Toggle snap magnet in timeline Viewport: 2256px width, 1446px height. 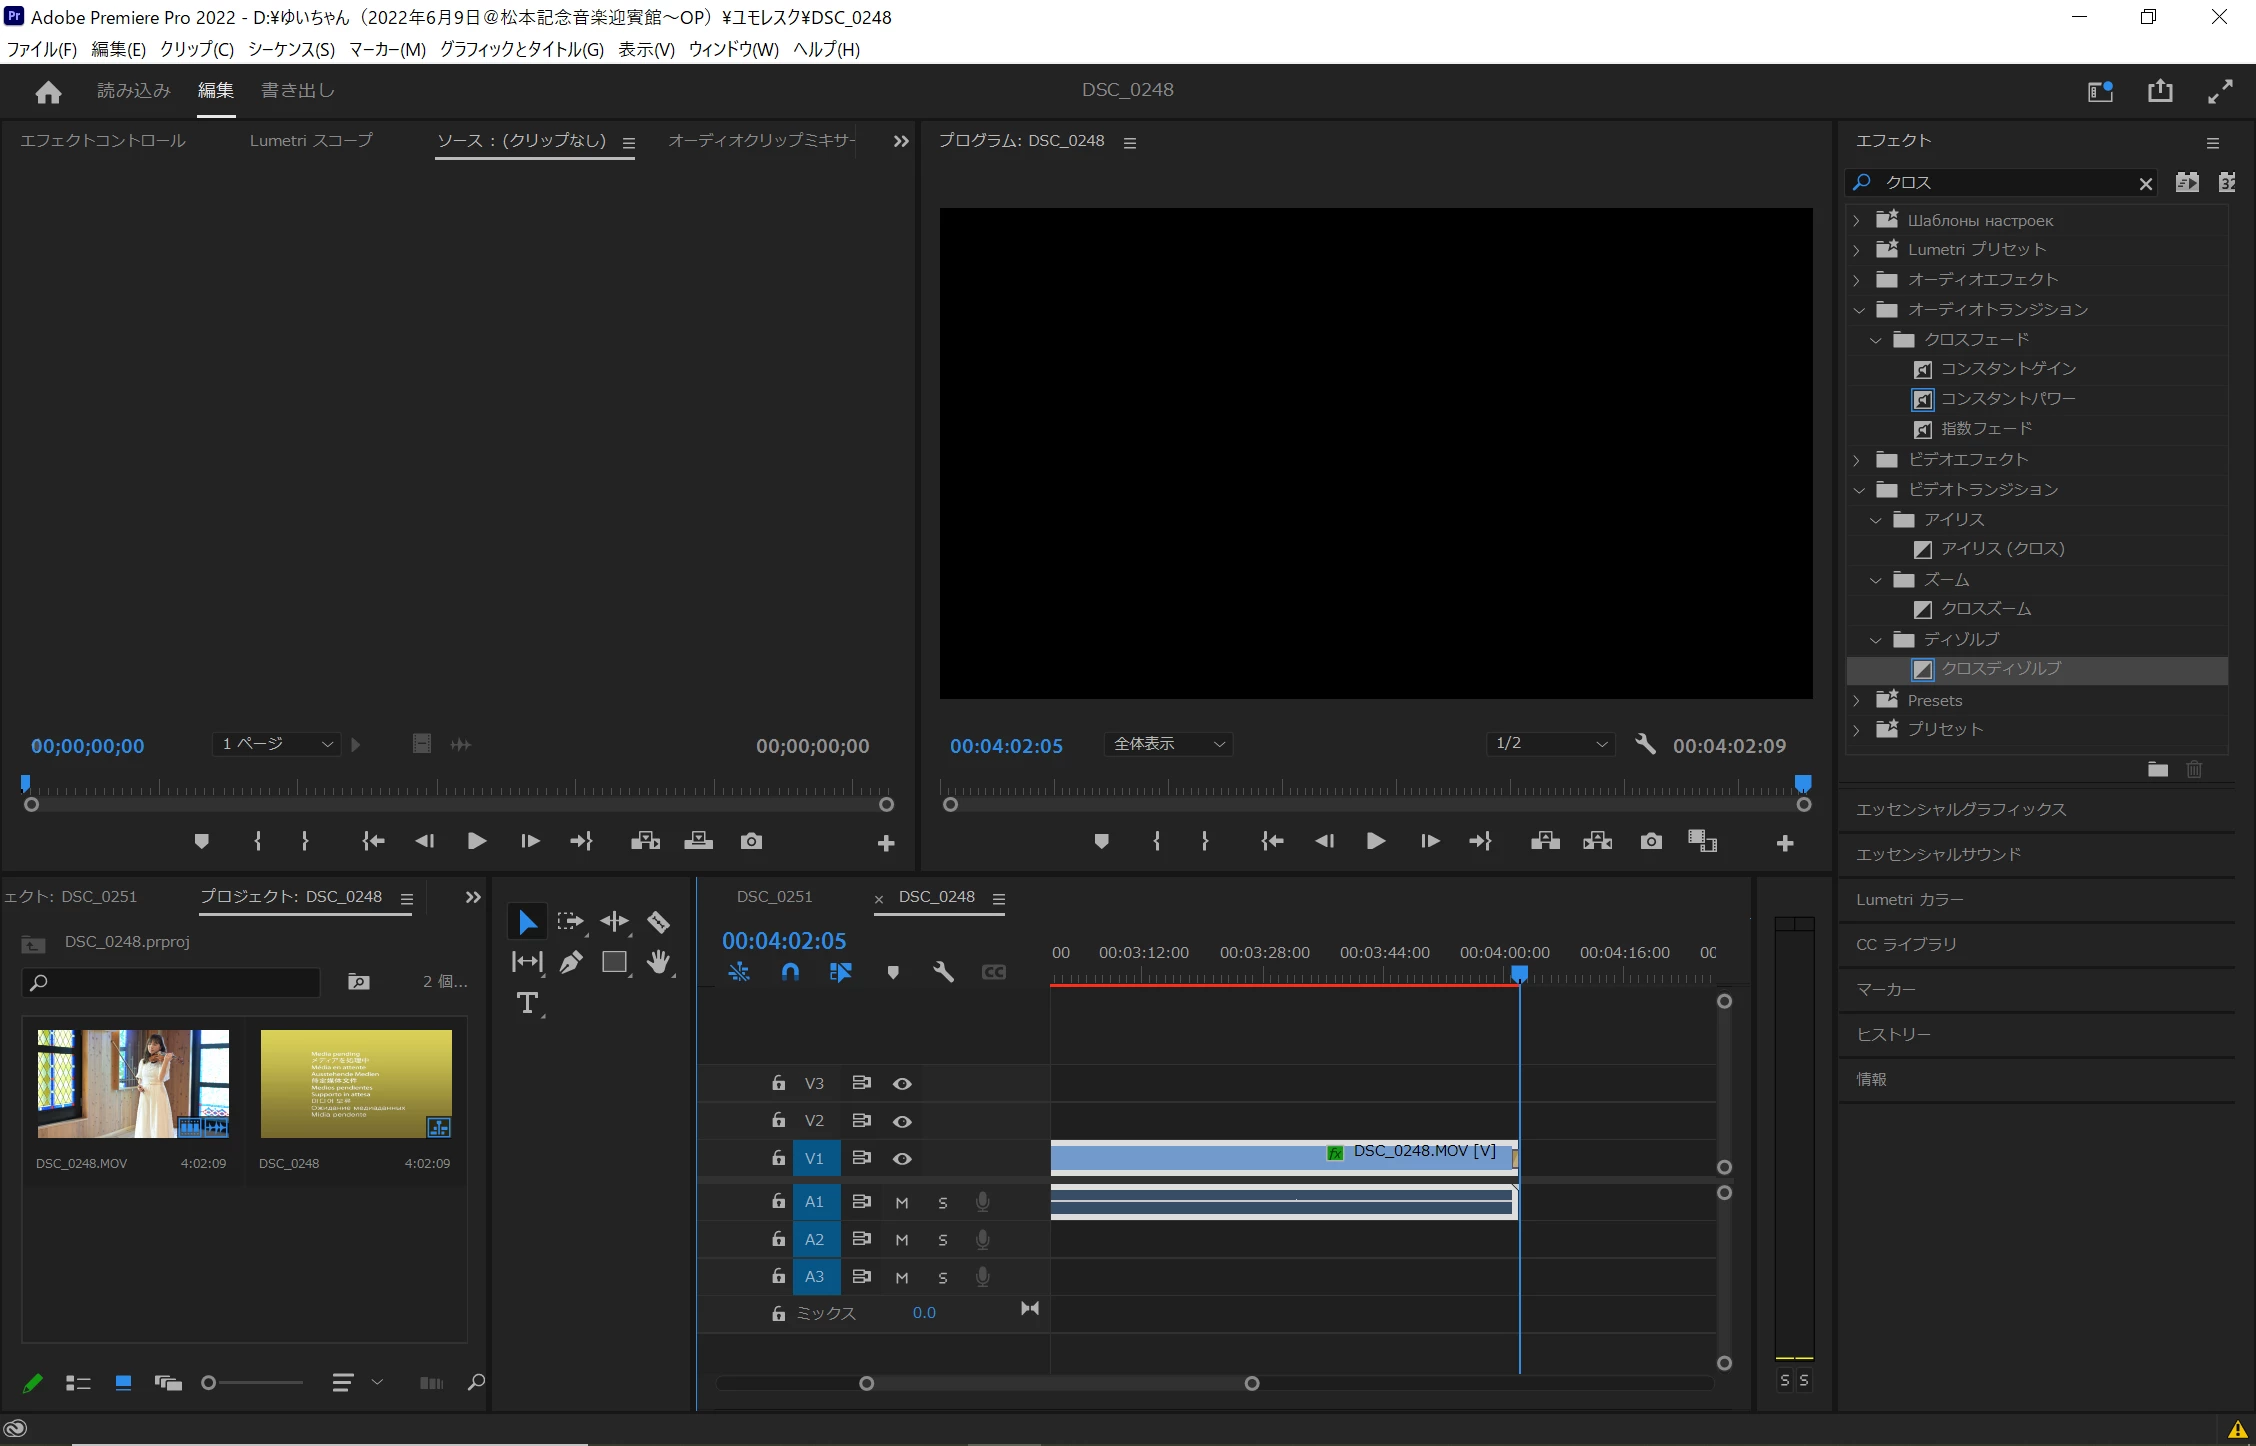(x=790, y=972)
